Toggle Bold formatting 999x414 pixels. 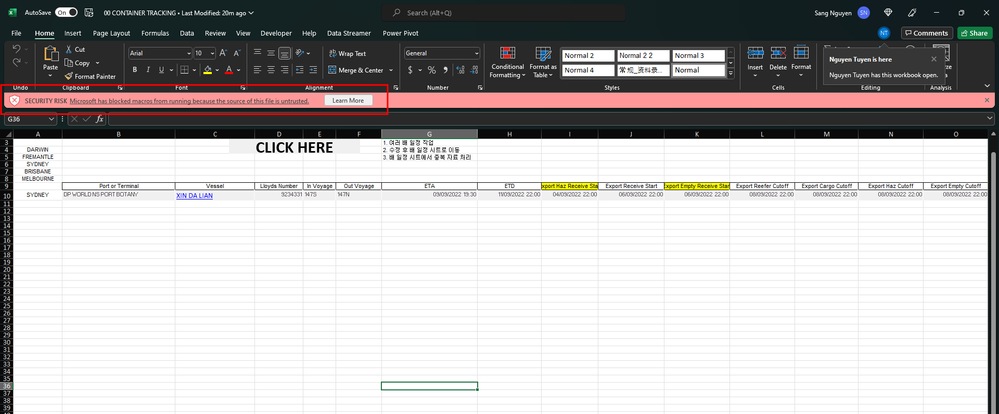click(x=135, y=70)
